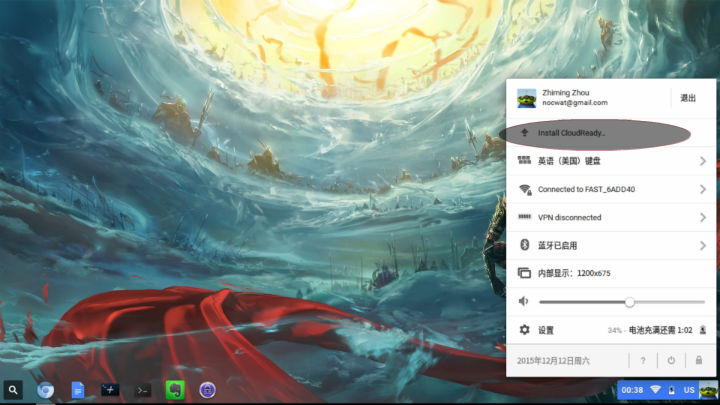720x405 pixels.
Task: Open 英语（美国）键盘 input settings
Action: [x=611, y=161]
